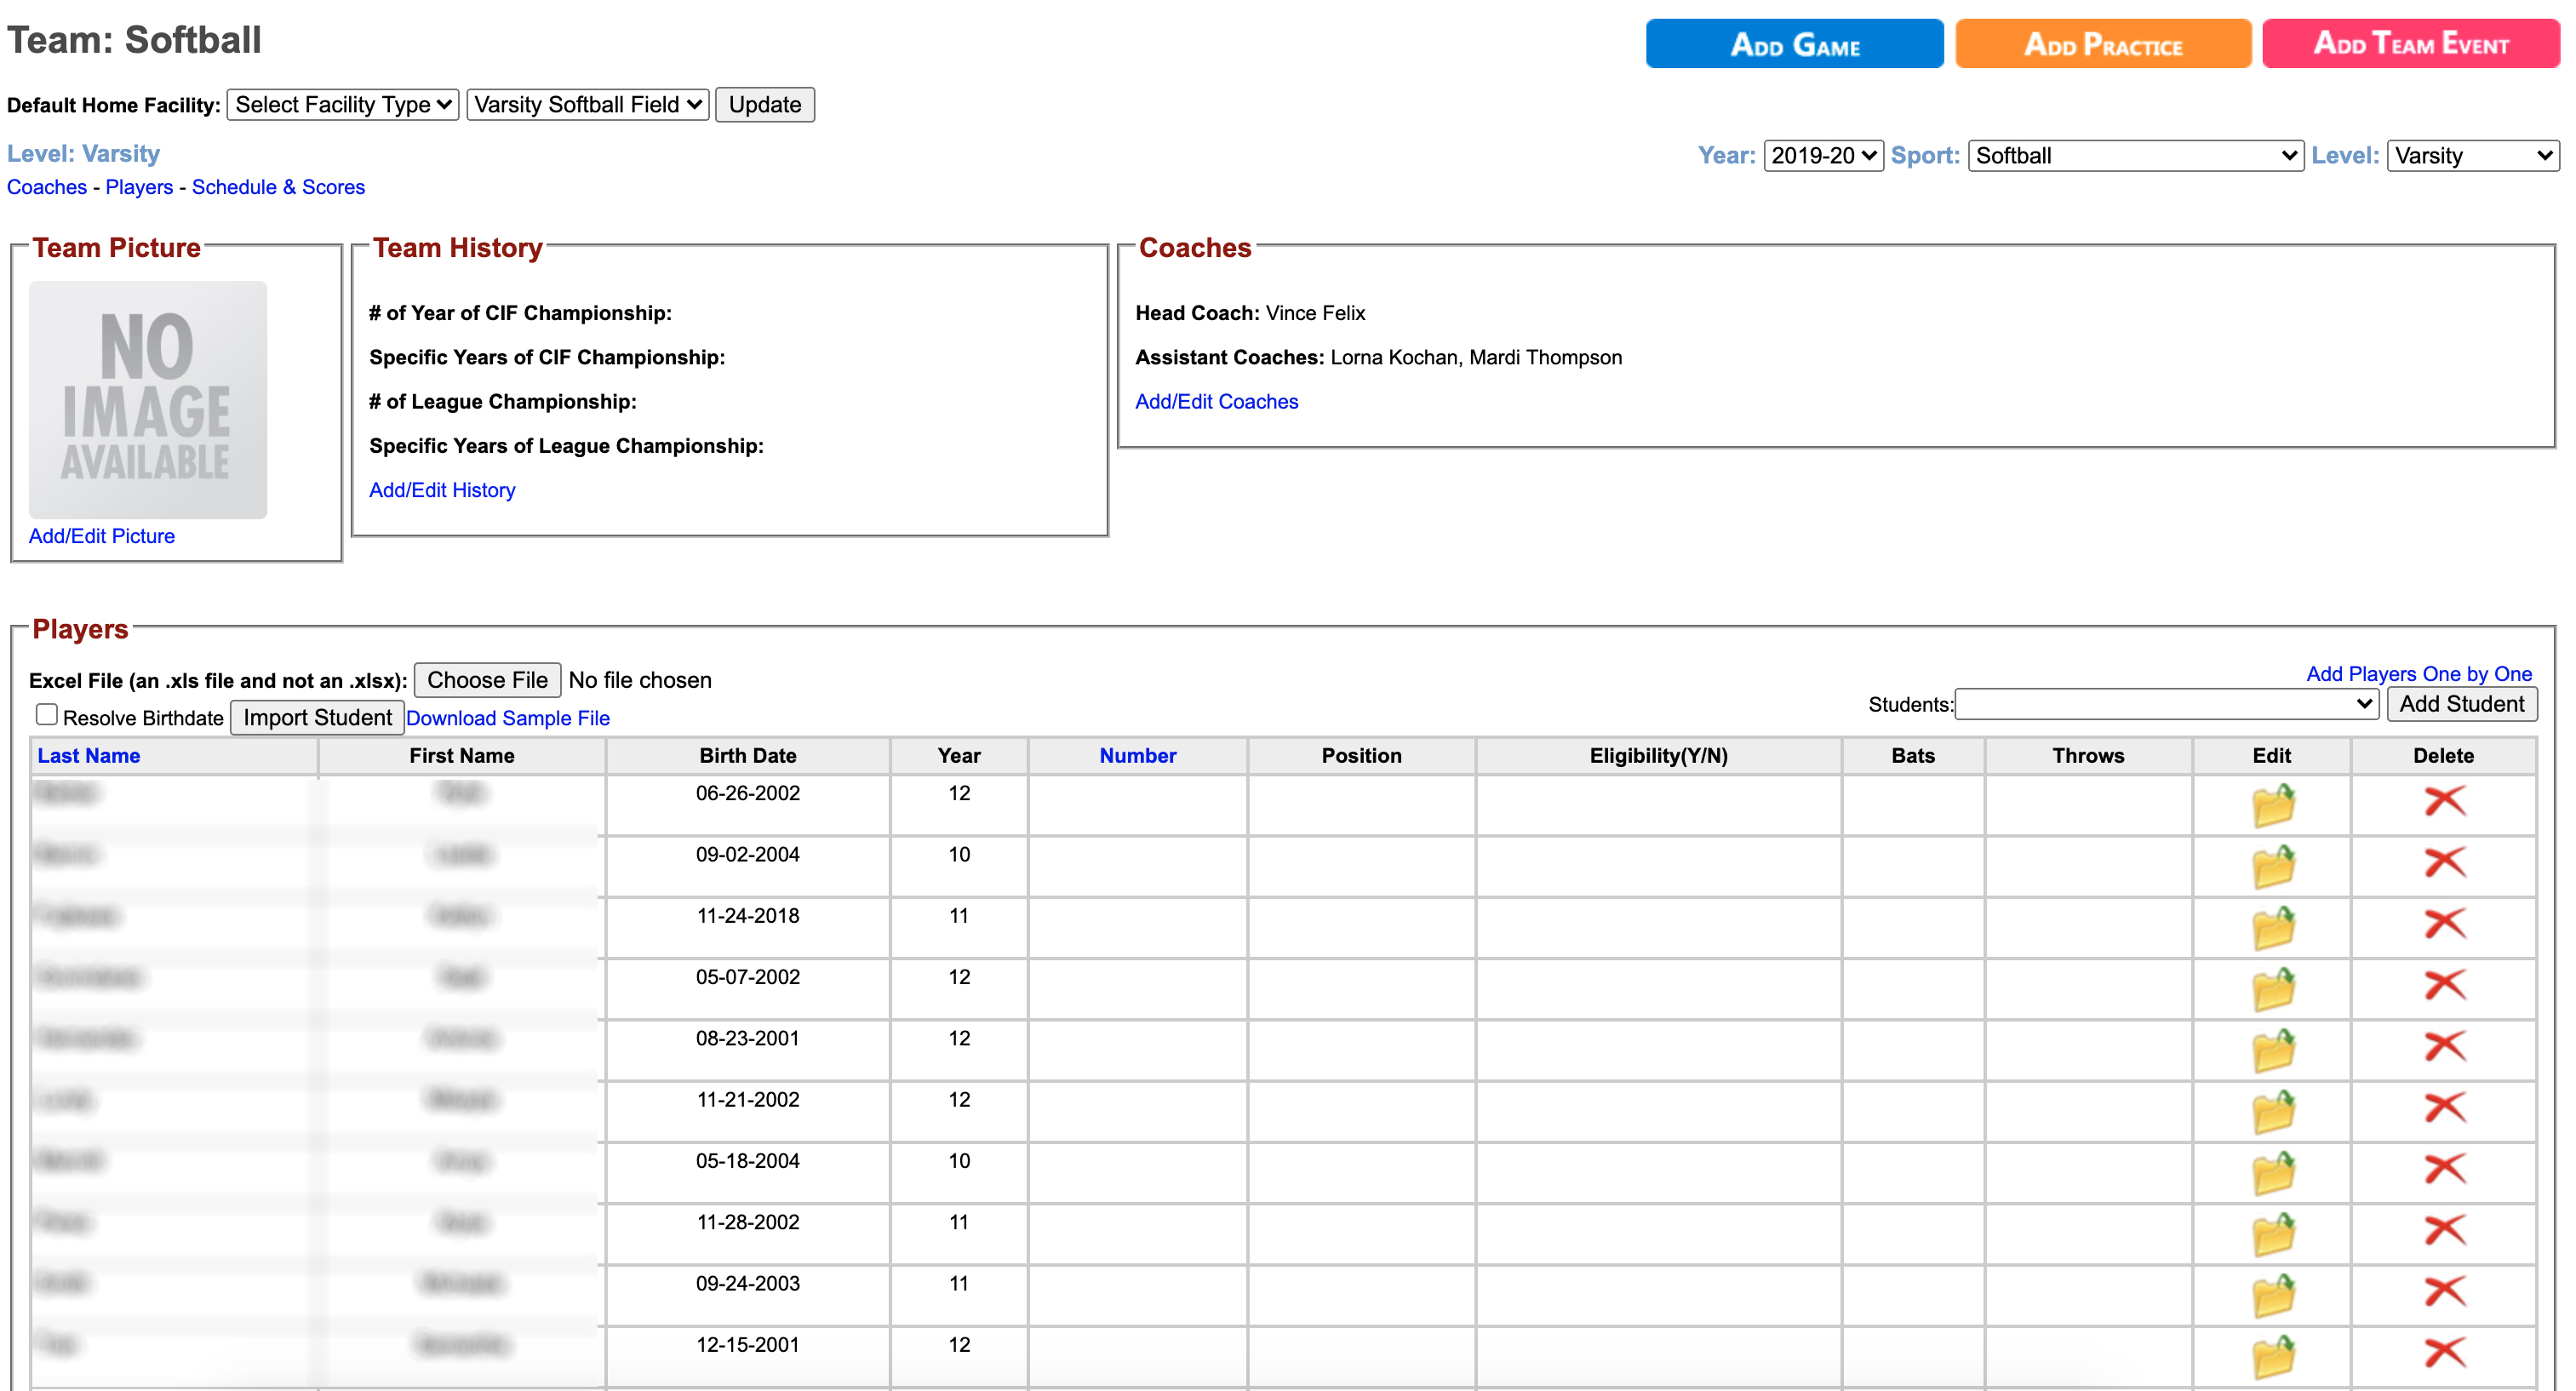Click the No Image Available thumbnail
This screenshot has height=1391, width=2576.
[148, 399]
